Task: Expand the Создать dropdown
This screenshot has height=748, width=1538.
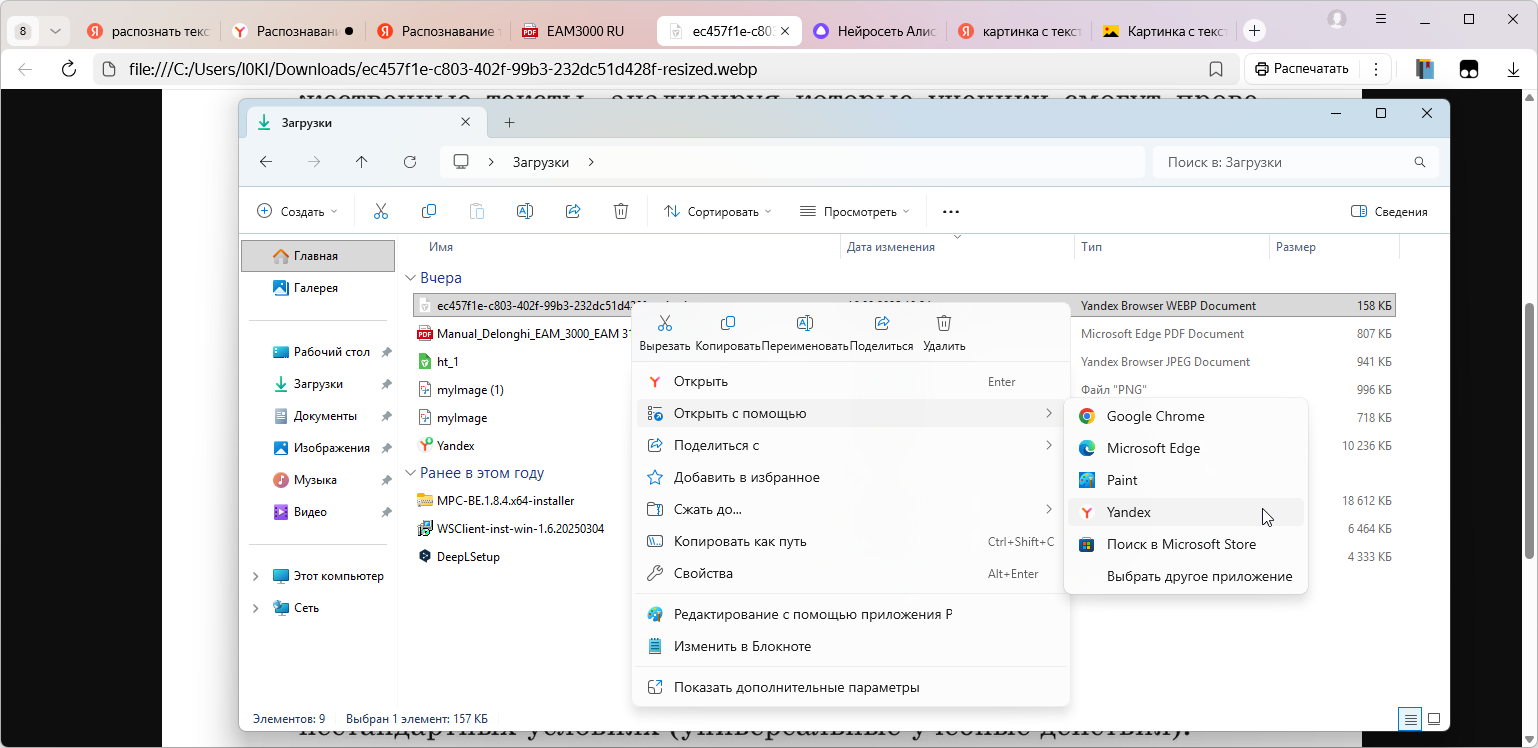Action: (x=296, y=211)
